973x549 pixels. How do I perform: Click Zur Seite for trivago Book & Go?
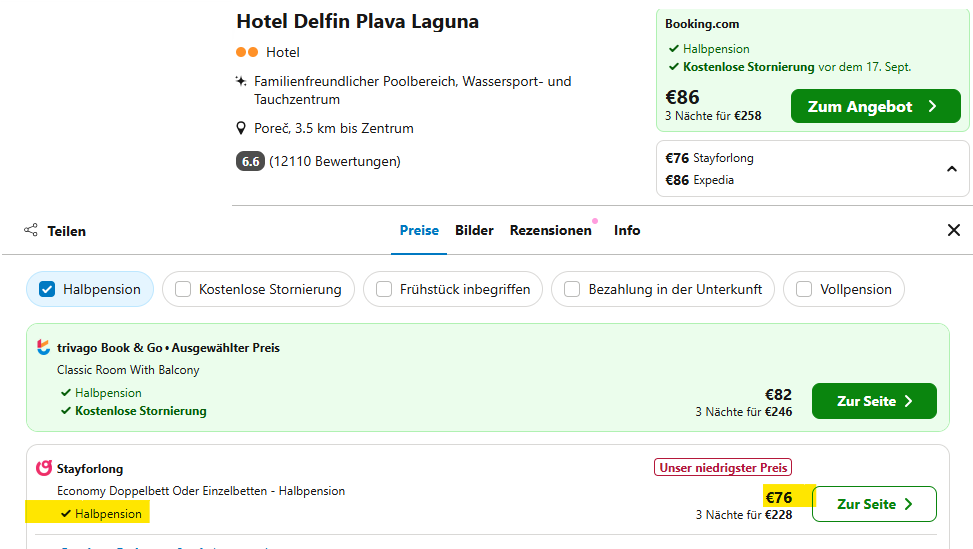click(x=874, y=401)
